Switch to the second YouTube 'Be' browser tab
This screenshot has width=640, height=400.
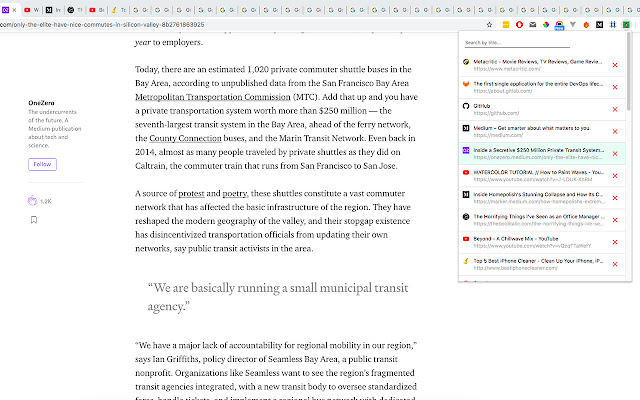(97, 10)
